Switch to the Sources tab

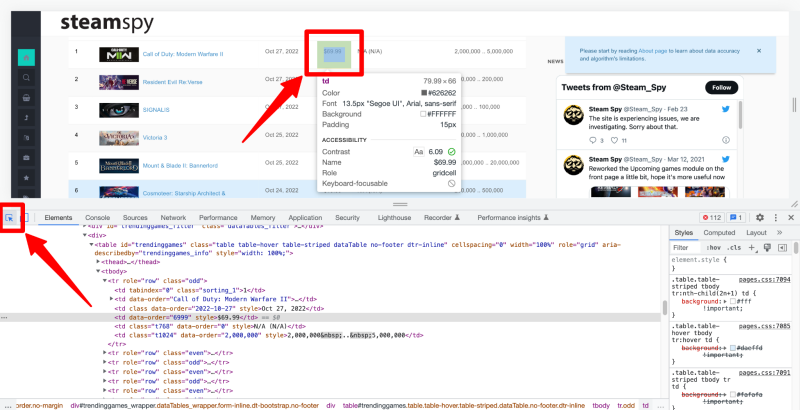click(x=135, y=218)
